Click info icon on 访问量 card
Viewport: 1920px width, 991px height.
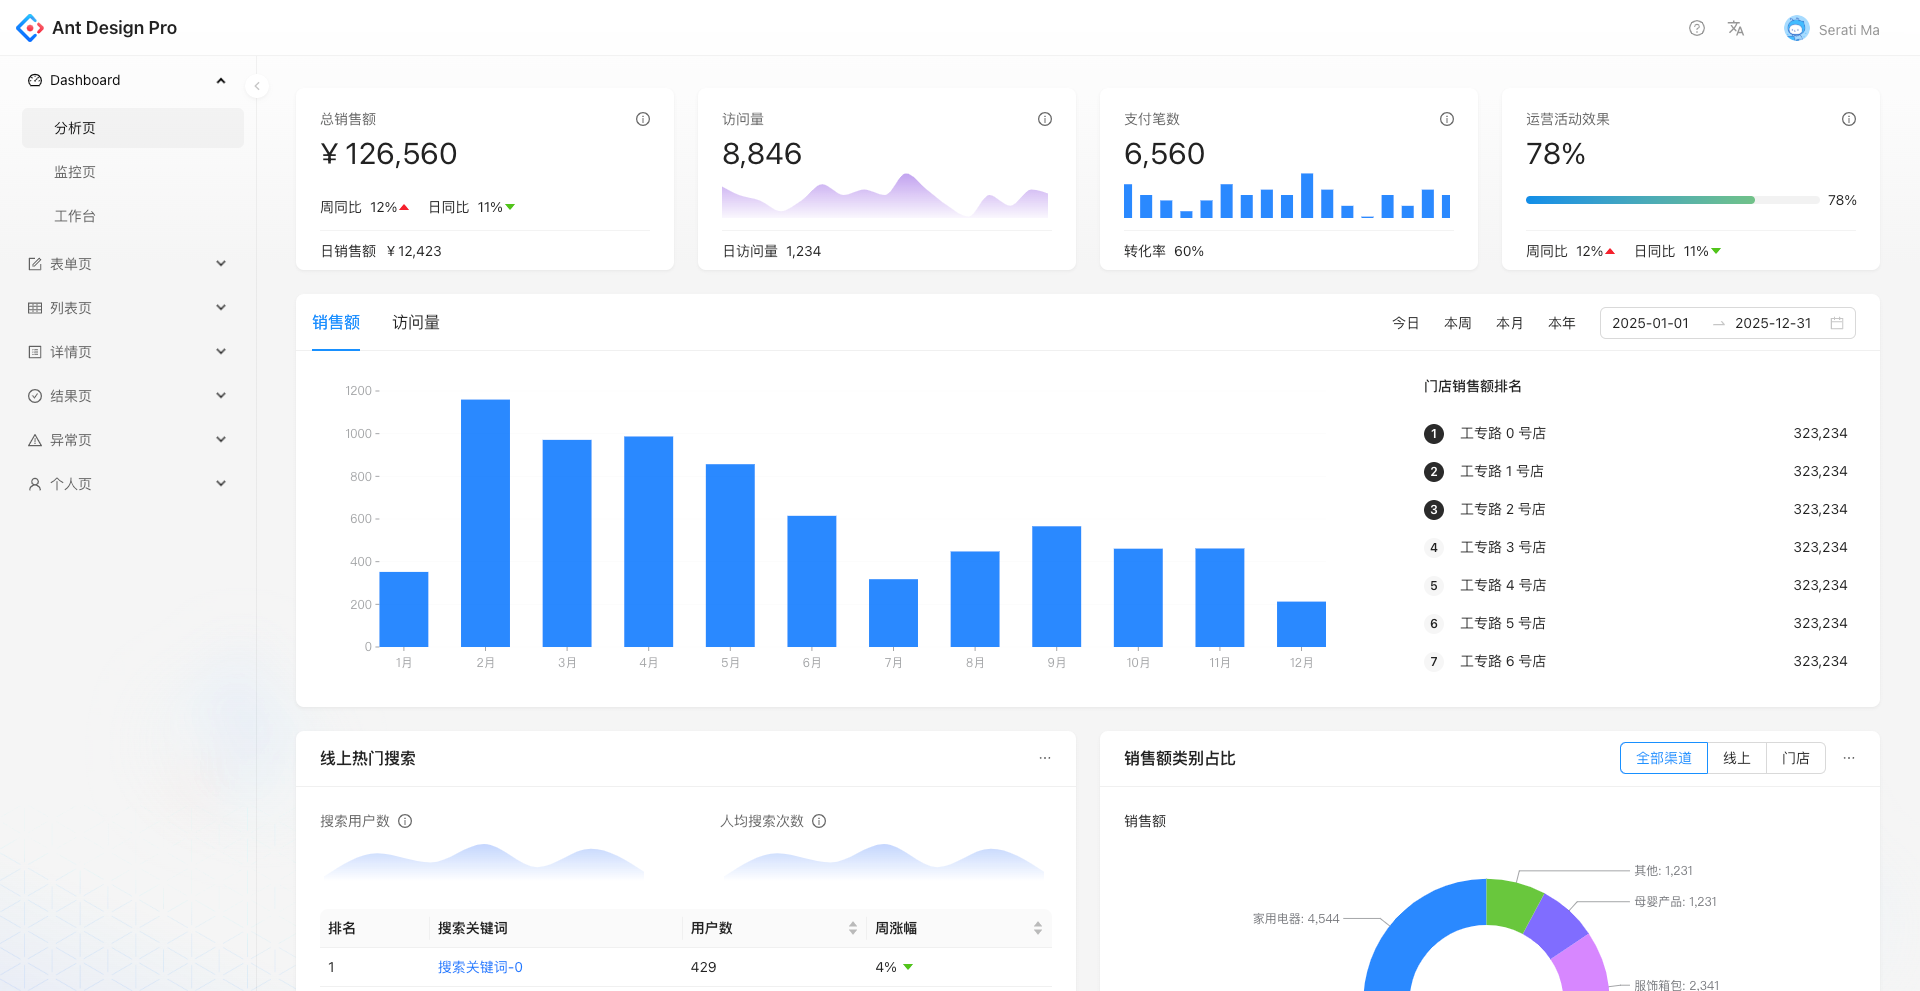tap(1045, 119)
